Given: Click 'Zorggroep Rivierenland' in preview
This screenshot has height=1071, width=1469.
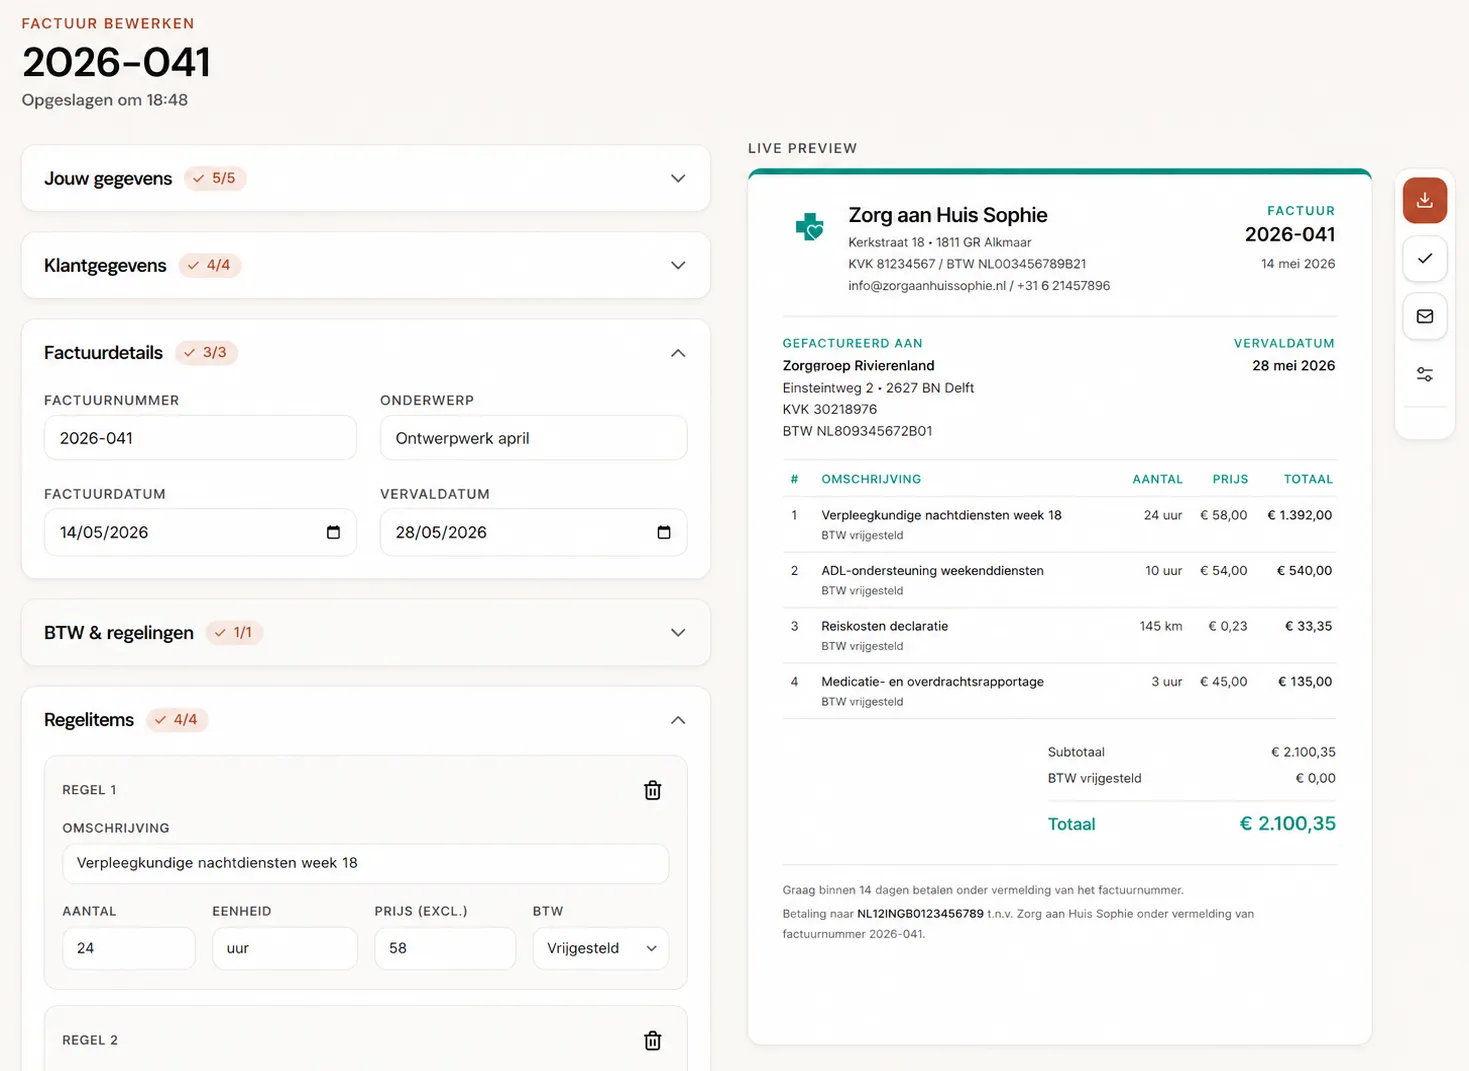Looking at the screenshot, I should point(858,366).
